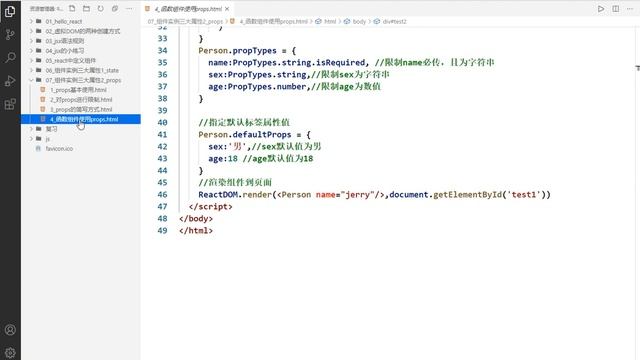This screenshot has height=360, width=640.
Task: Click line number 41 in gutter
Action: [x=162, y=135]
